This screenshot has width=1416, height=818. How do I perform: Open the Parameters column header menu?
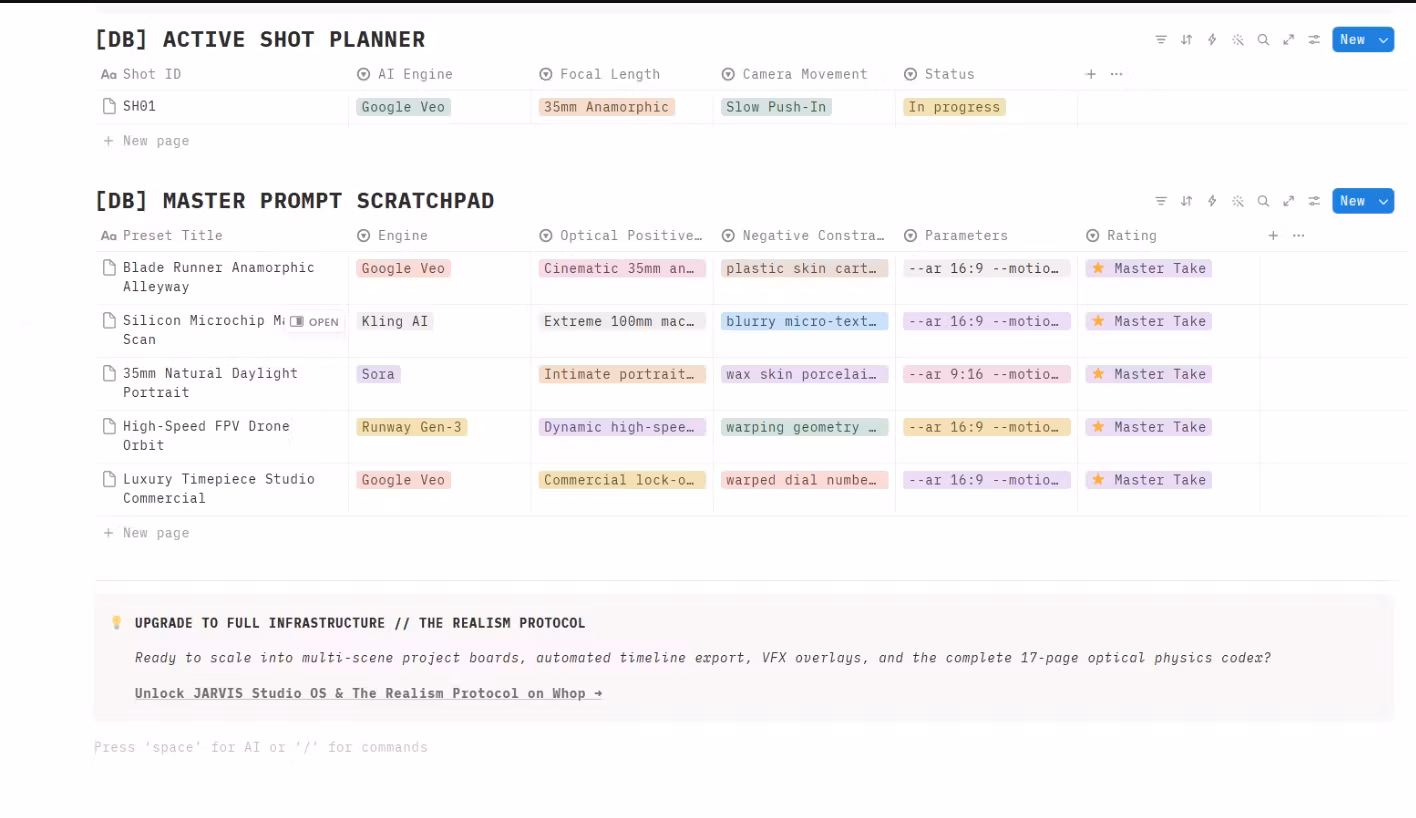(x=956, y=236)
